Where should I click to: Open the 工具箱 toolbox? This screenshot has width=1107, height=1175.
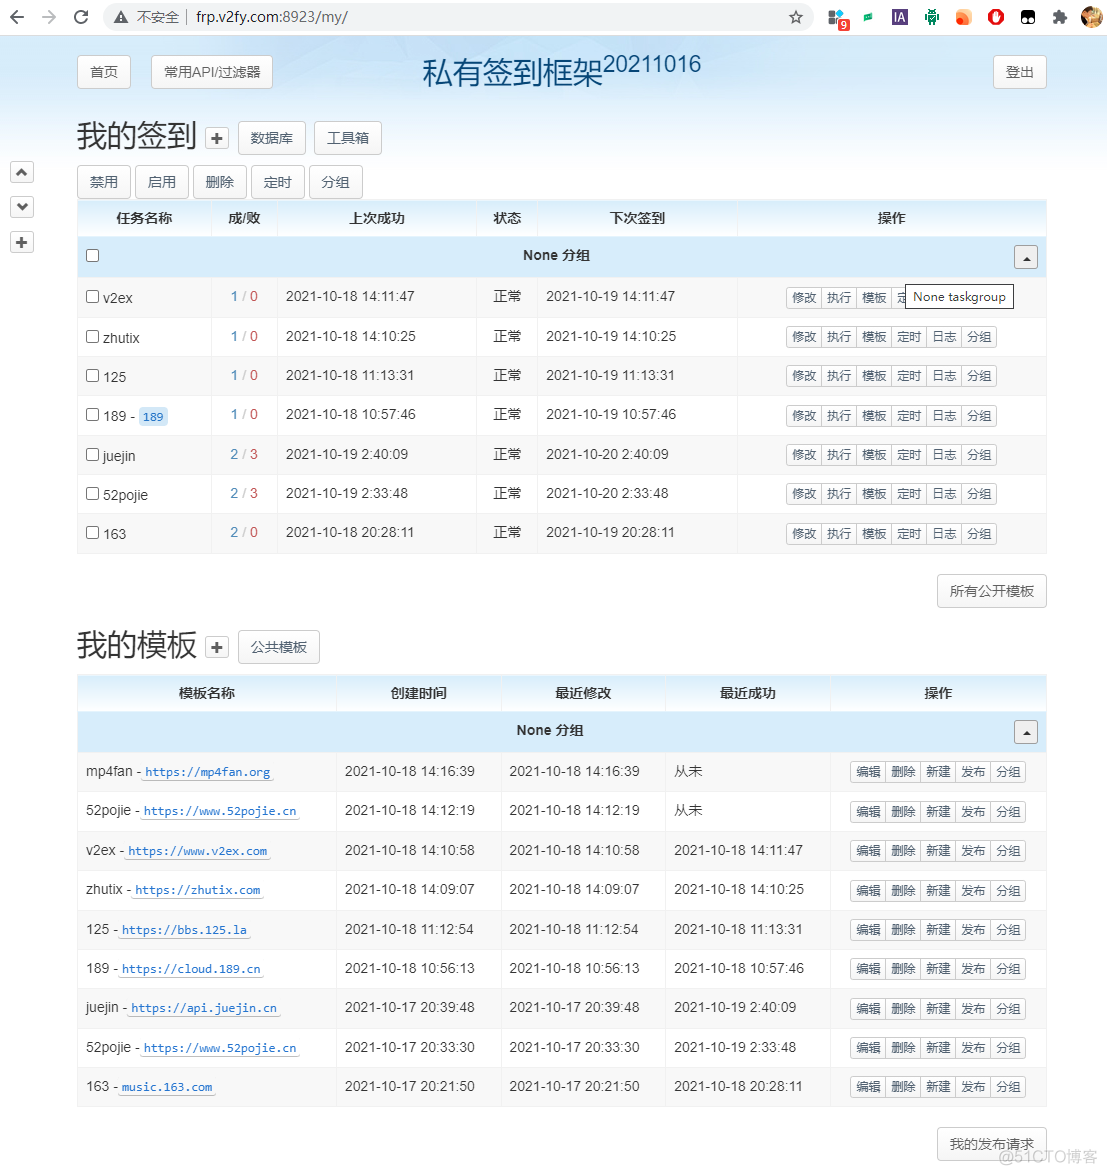coord(348,138)
